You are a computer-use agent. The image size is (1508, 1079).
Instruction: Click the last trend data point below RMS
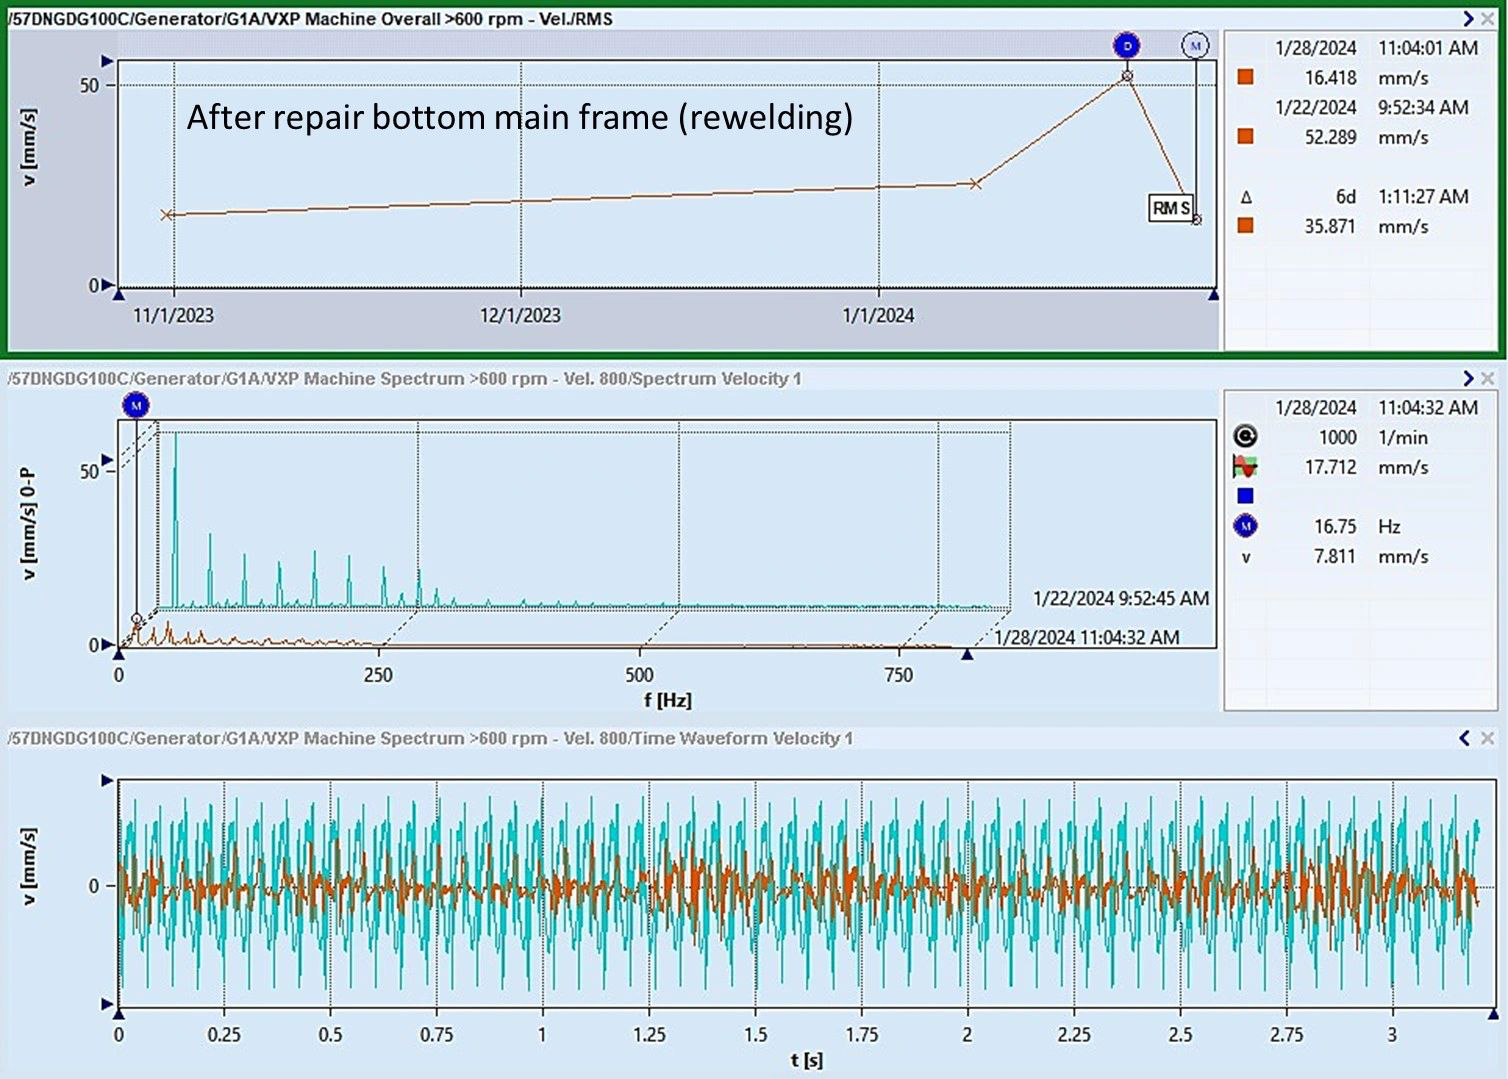point(1196,220)
